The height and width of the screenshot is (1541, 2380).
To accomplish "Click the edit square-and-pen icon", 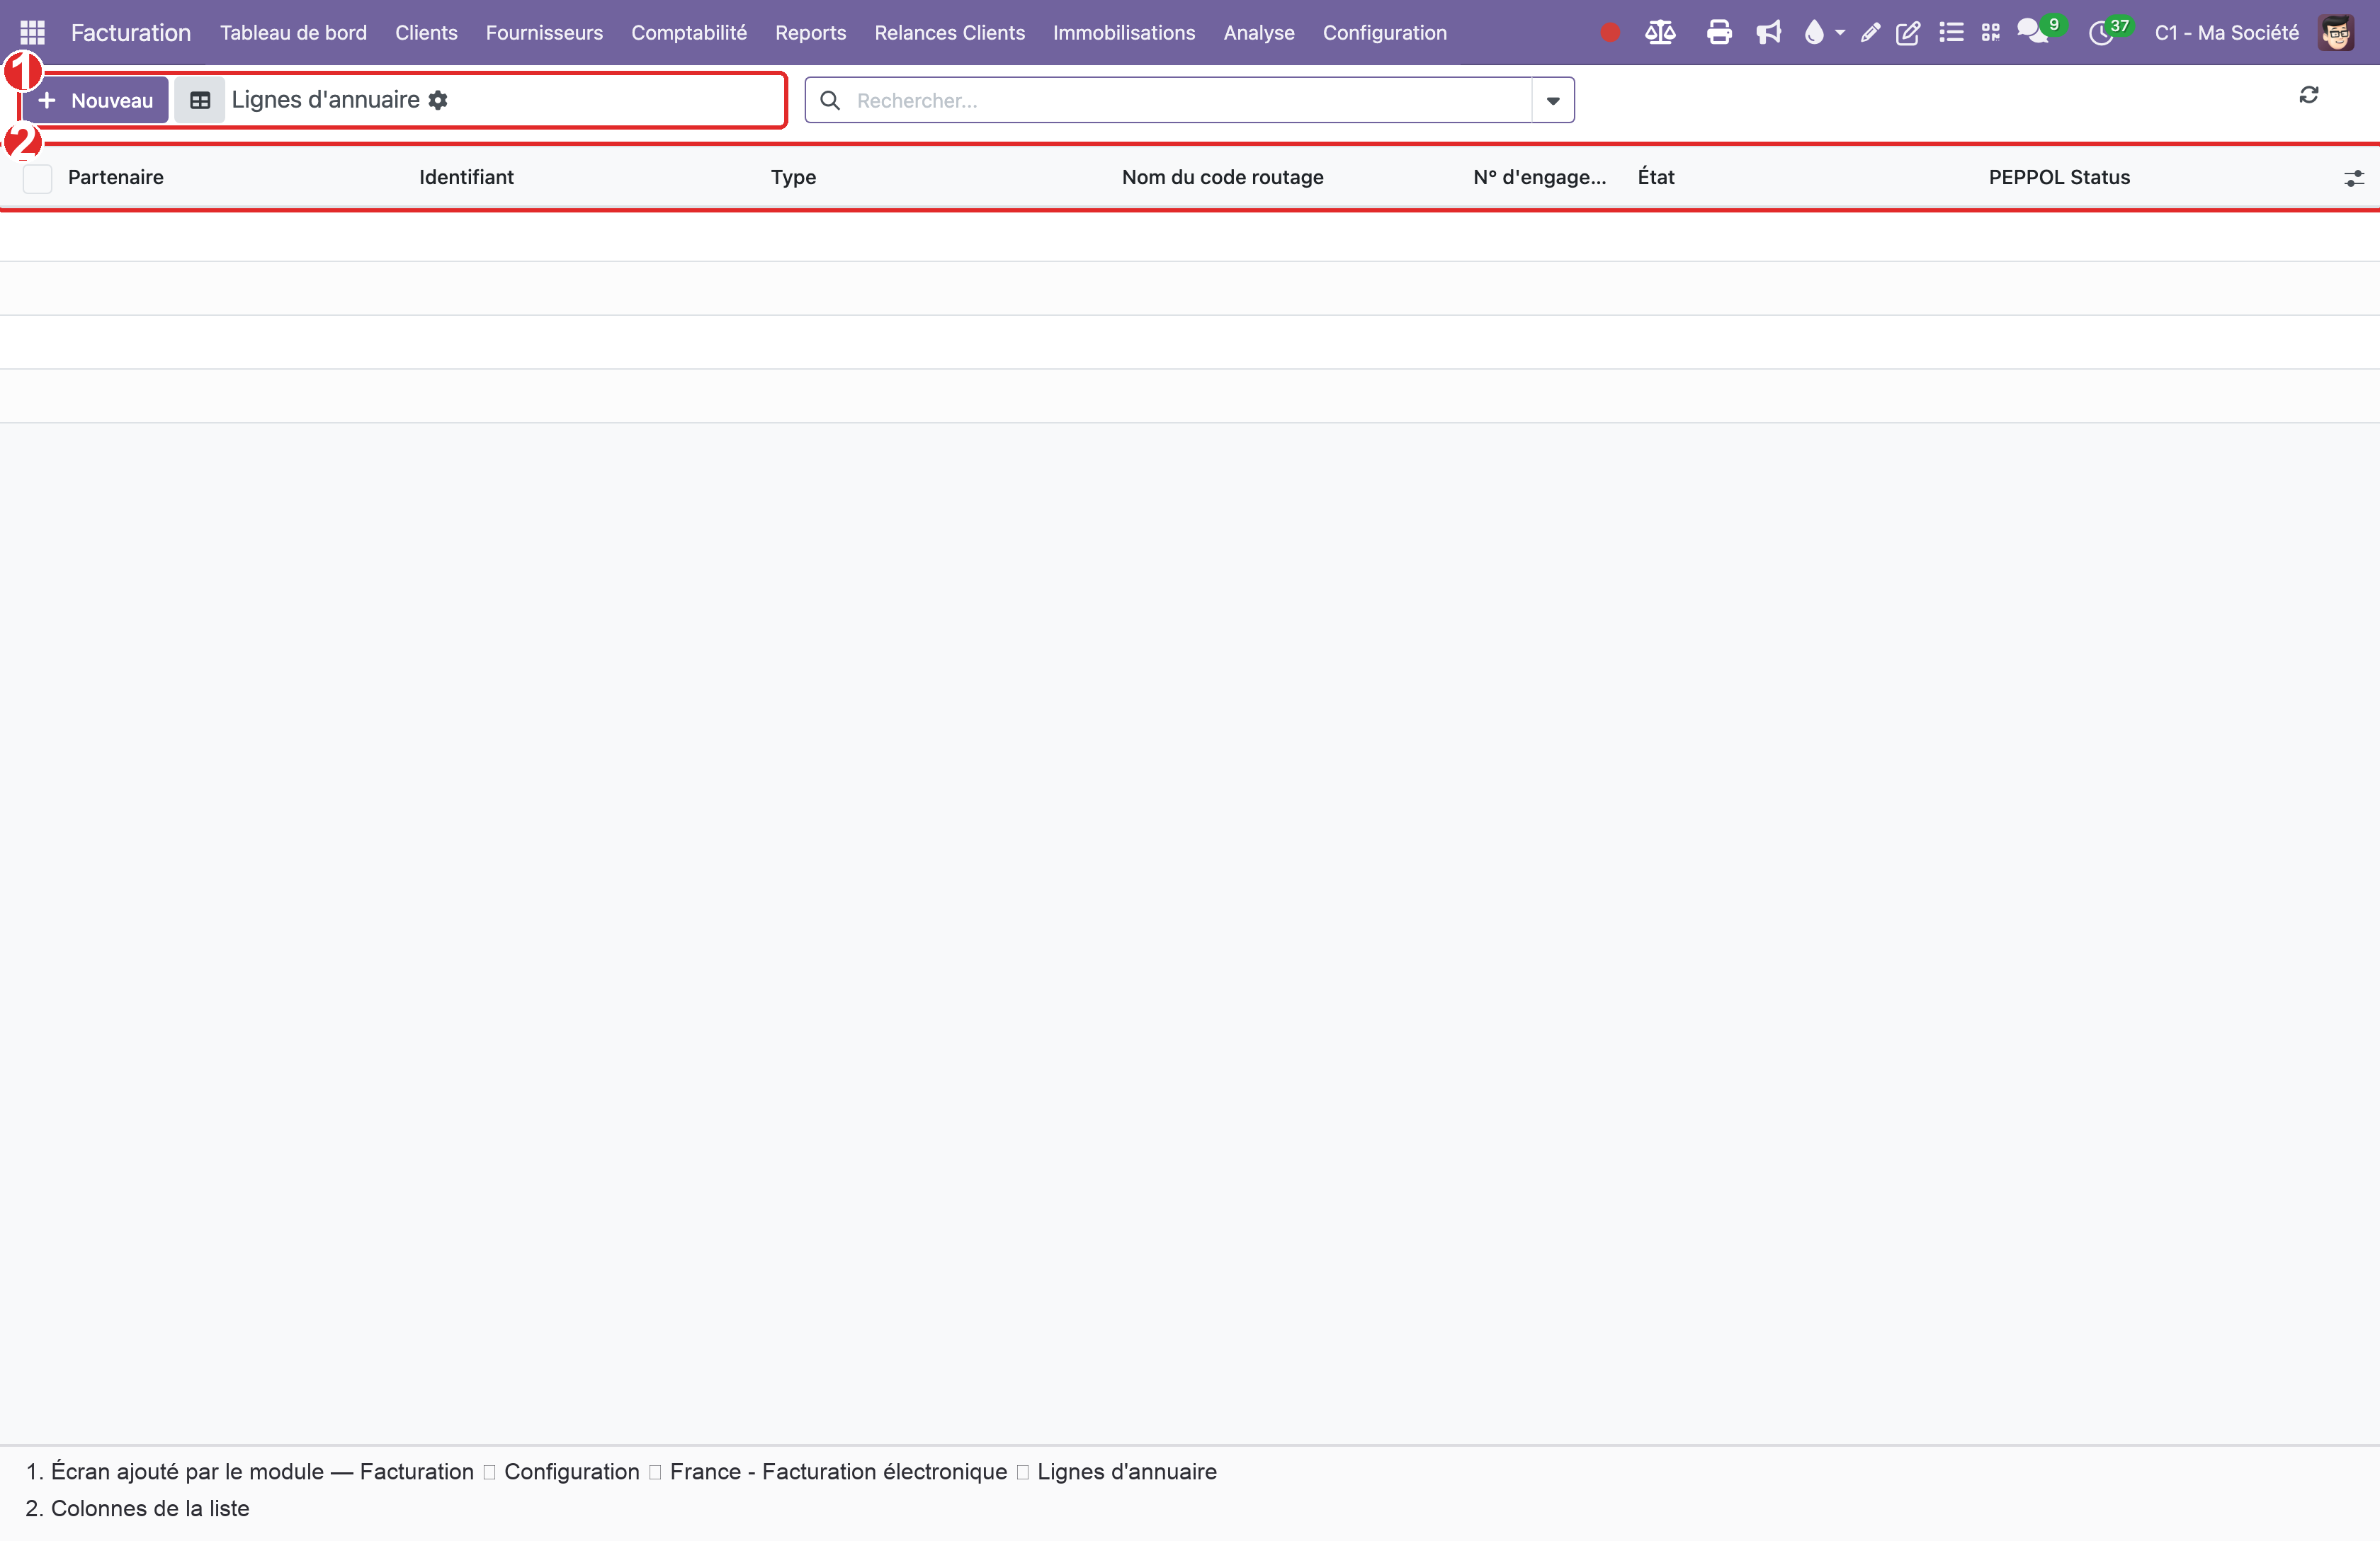I will (x=1908, y=33).
